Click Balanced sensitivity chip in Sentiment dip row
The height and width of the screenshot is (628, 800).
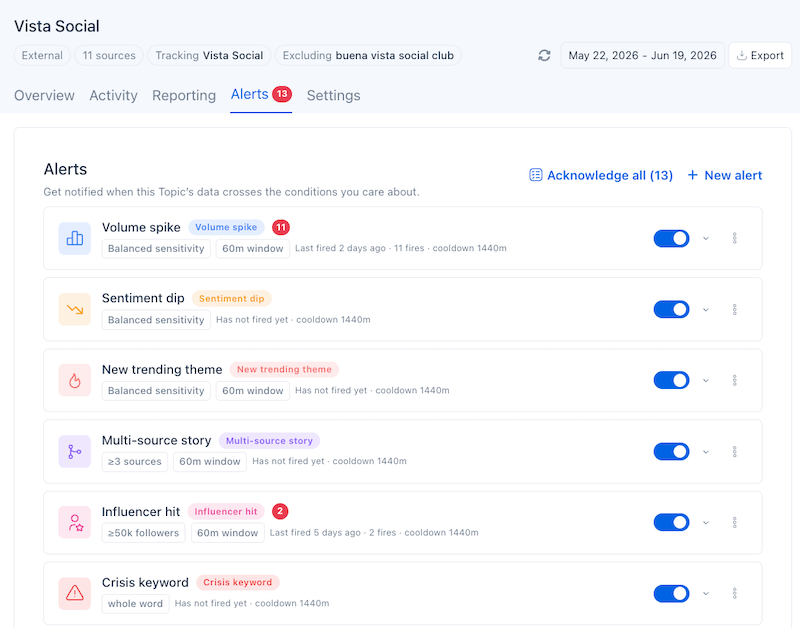[x=156, y=320]
